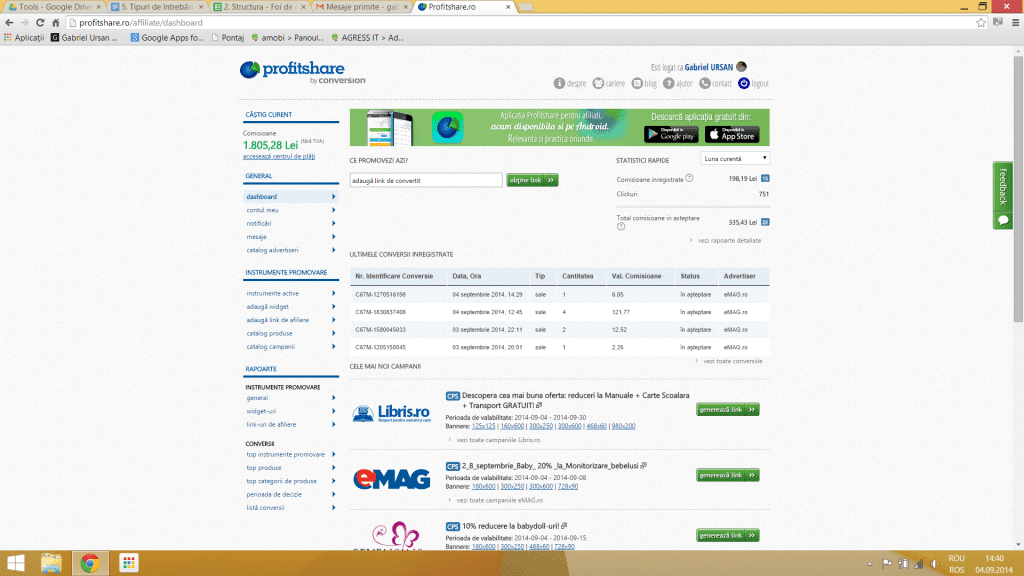Click the Android app promo banner
Viewport: 1024px width, 576px height.
coord(560,127)
